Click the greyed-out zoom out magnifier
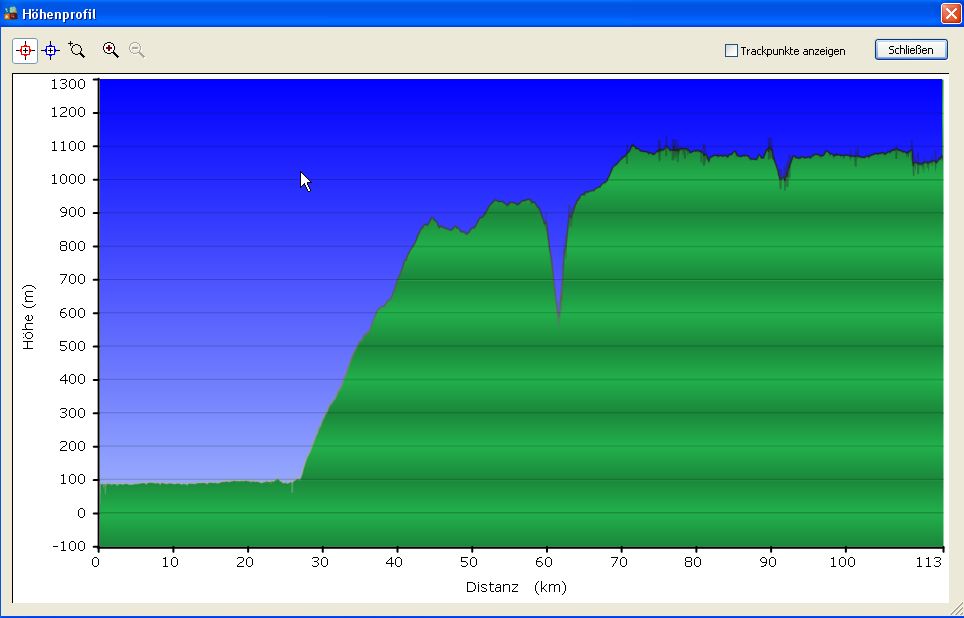 point(136,50)
